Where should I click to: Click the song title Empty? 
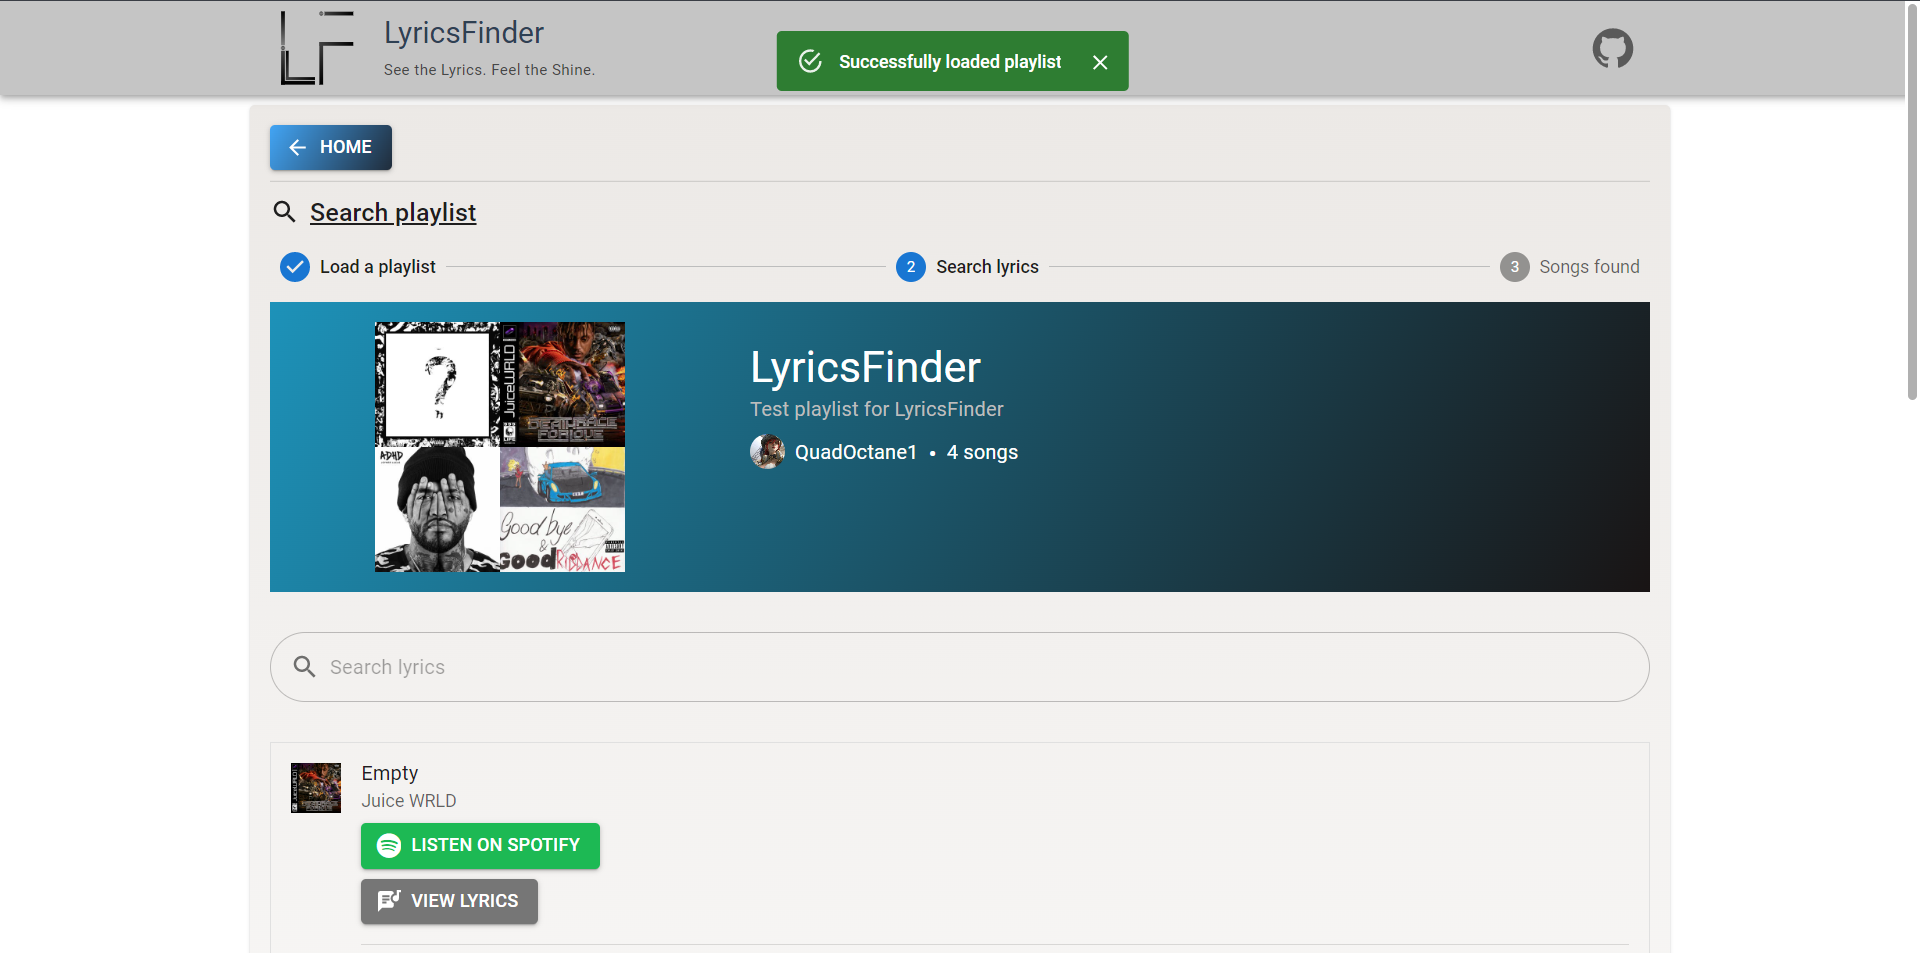(x=390, y=773)
